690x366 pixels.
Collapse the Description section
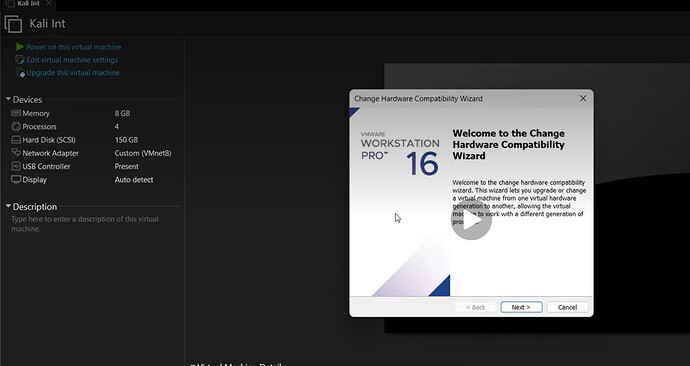8,205
